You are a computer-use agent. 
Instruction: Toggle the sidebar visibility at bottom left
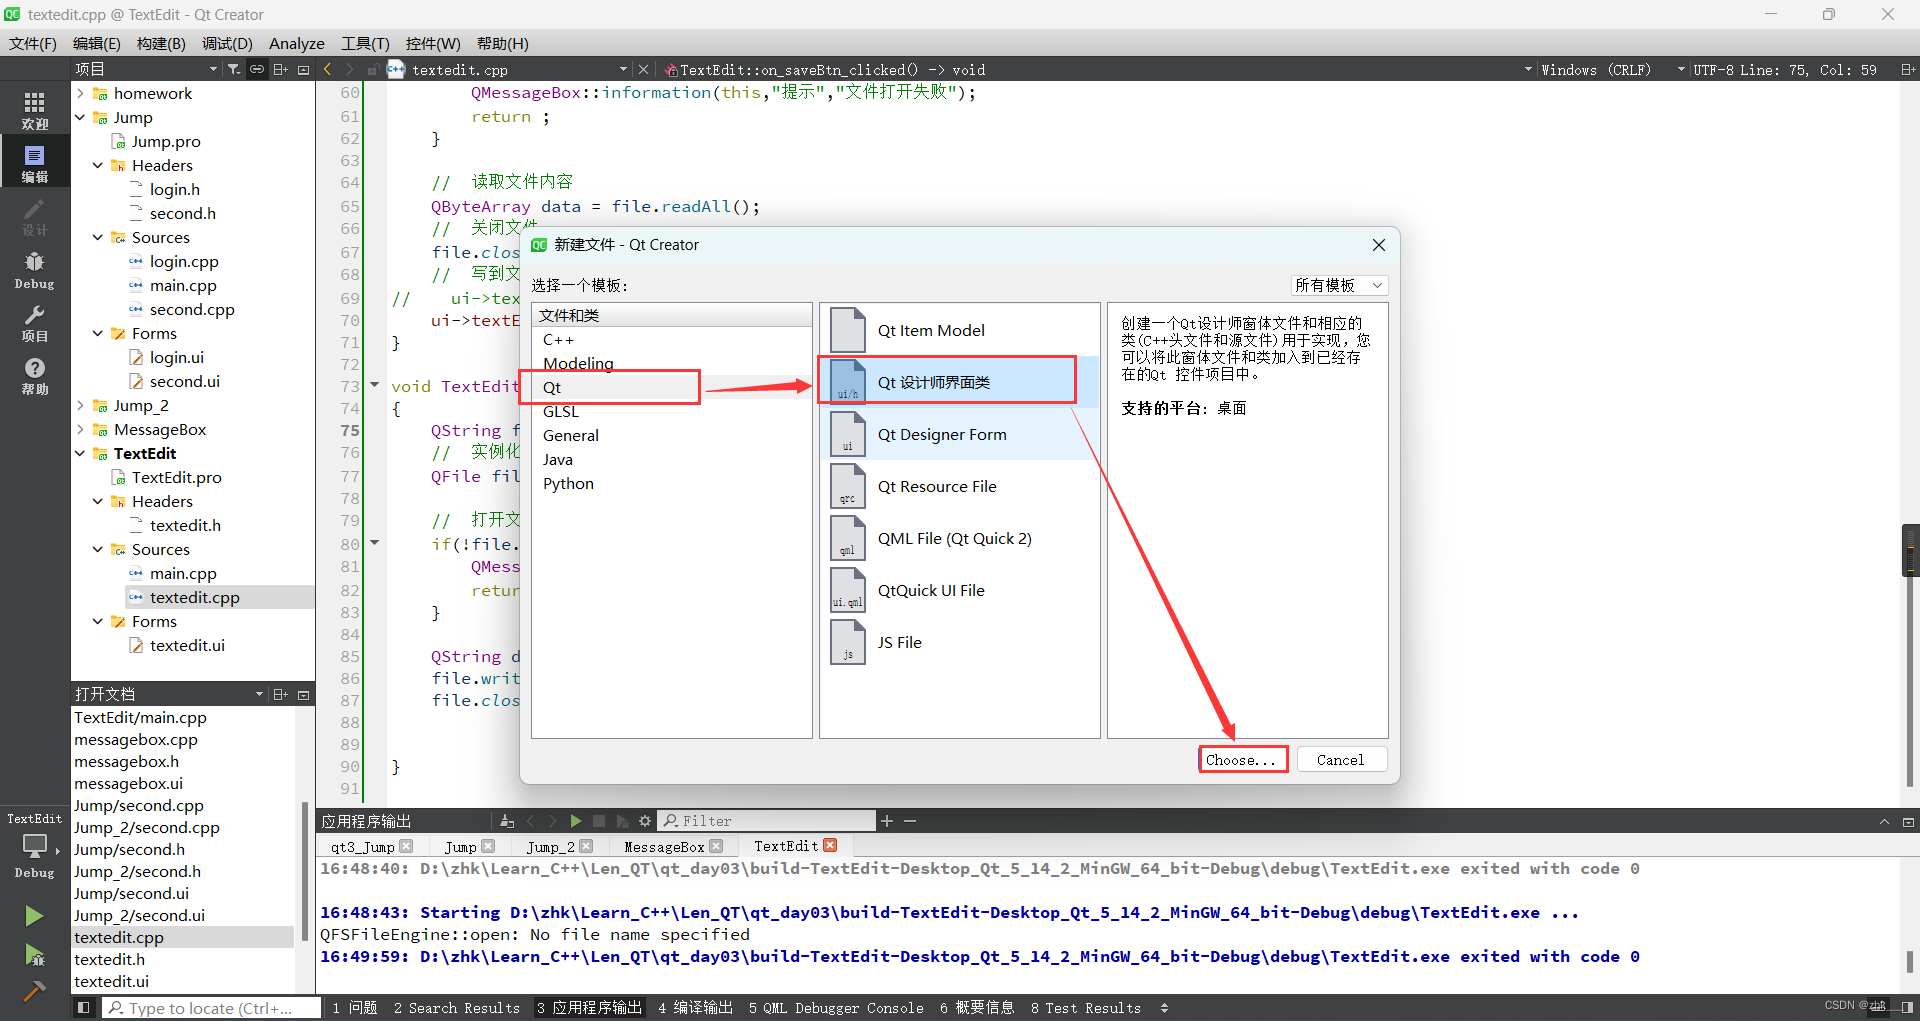[x=84, y=1008]
